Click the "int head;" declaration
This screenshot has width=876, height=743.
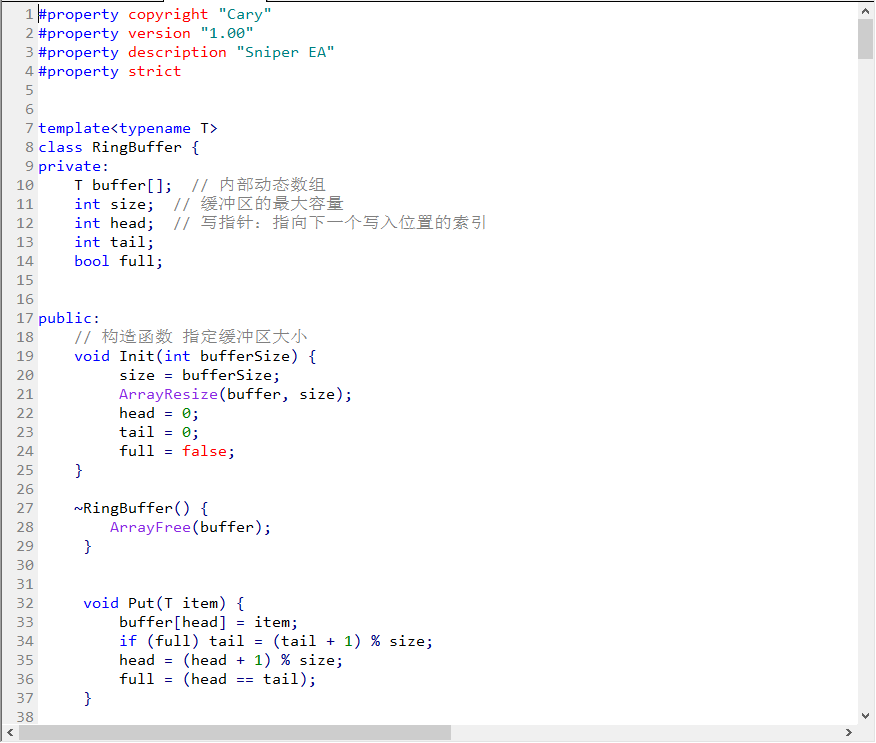[114, 223]
